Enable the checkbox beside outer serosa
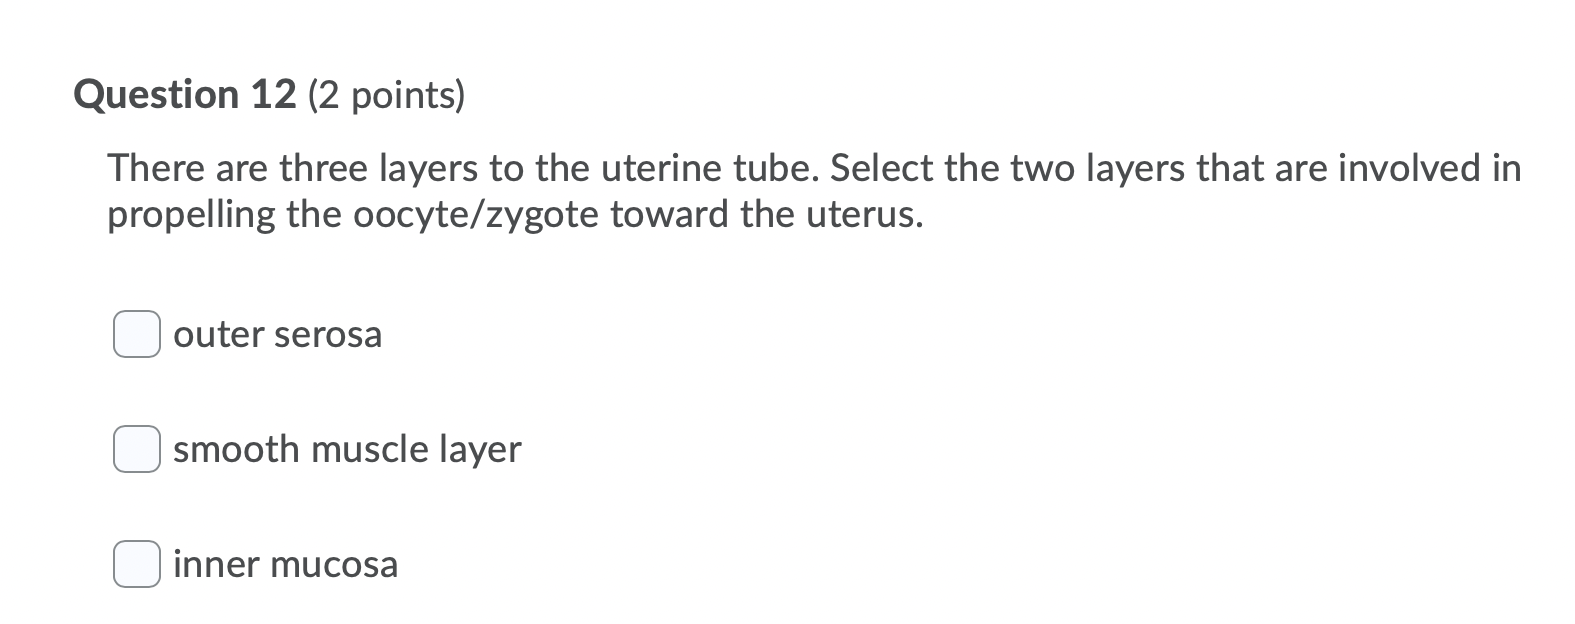 (137, 335)
